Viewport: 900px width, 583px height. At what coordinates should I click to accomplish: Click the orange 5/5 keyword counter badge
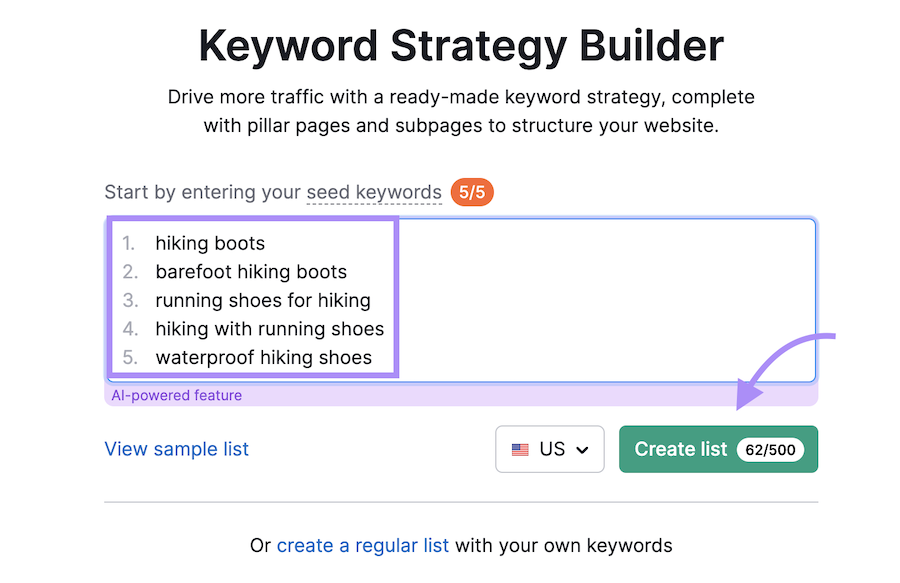(x=471, y=192)
